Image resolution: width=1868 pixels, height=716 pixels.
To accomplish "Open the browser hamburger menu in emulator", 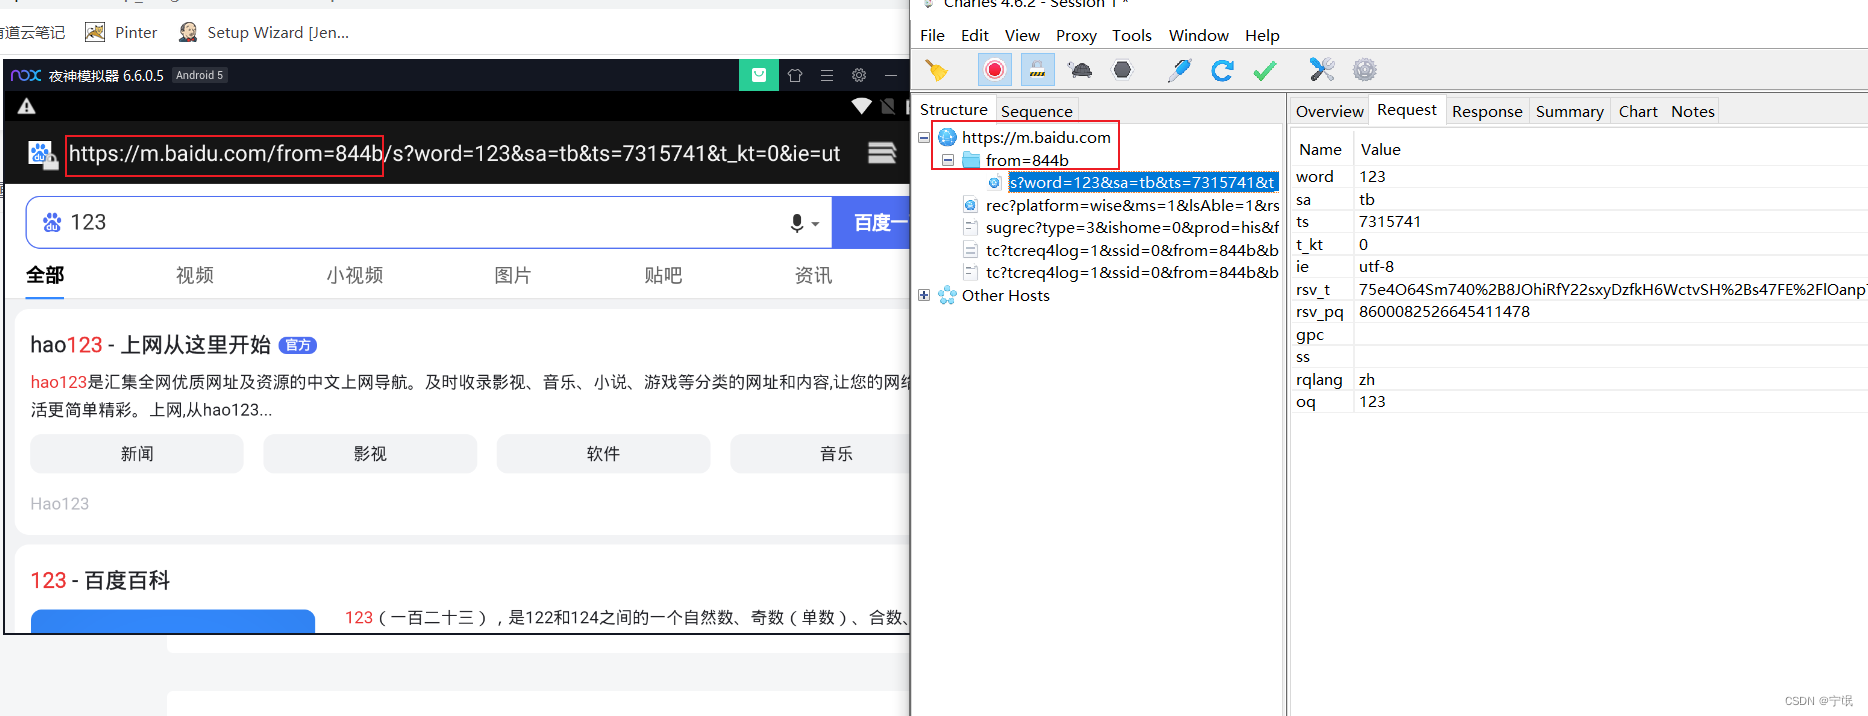I will (882, 153).
